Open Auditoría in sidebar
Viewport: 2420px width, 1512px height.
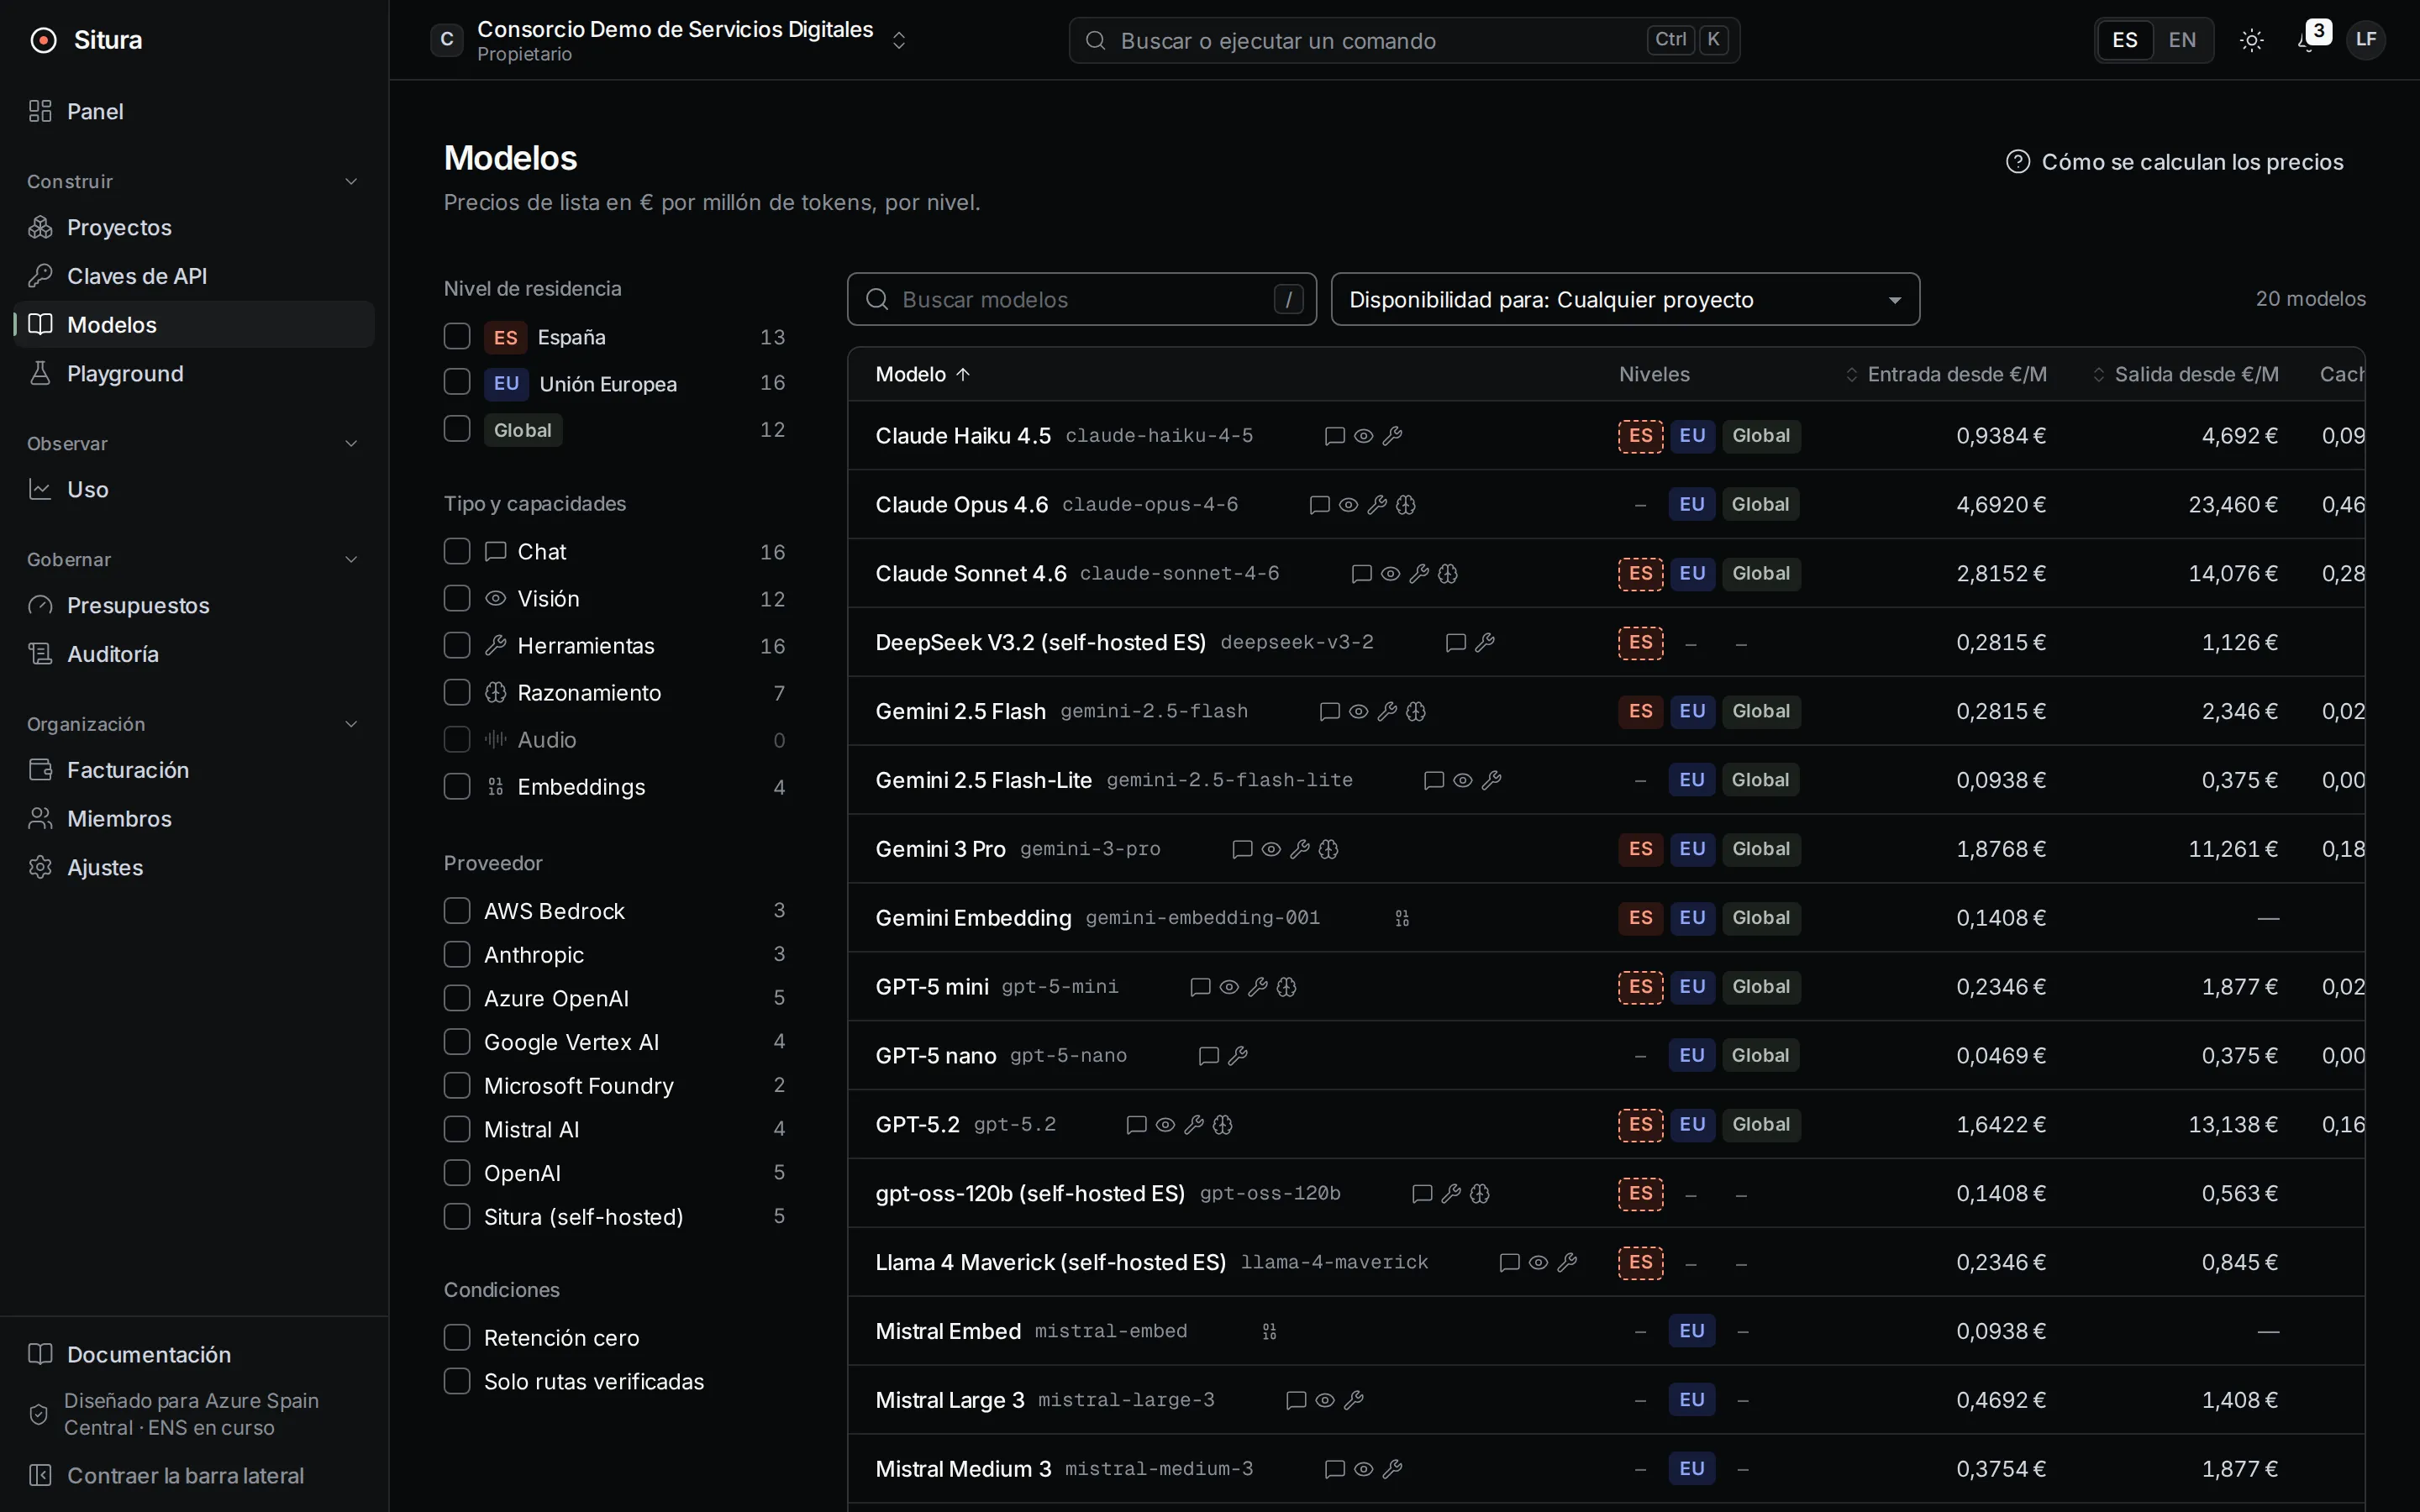coord(194,653)
